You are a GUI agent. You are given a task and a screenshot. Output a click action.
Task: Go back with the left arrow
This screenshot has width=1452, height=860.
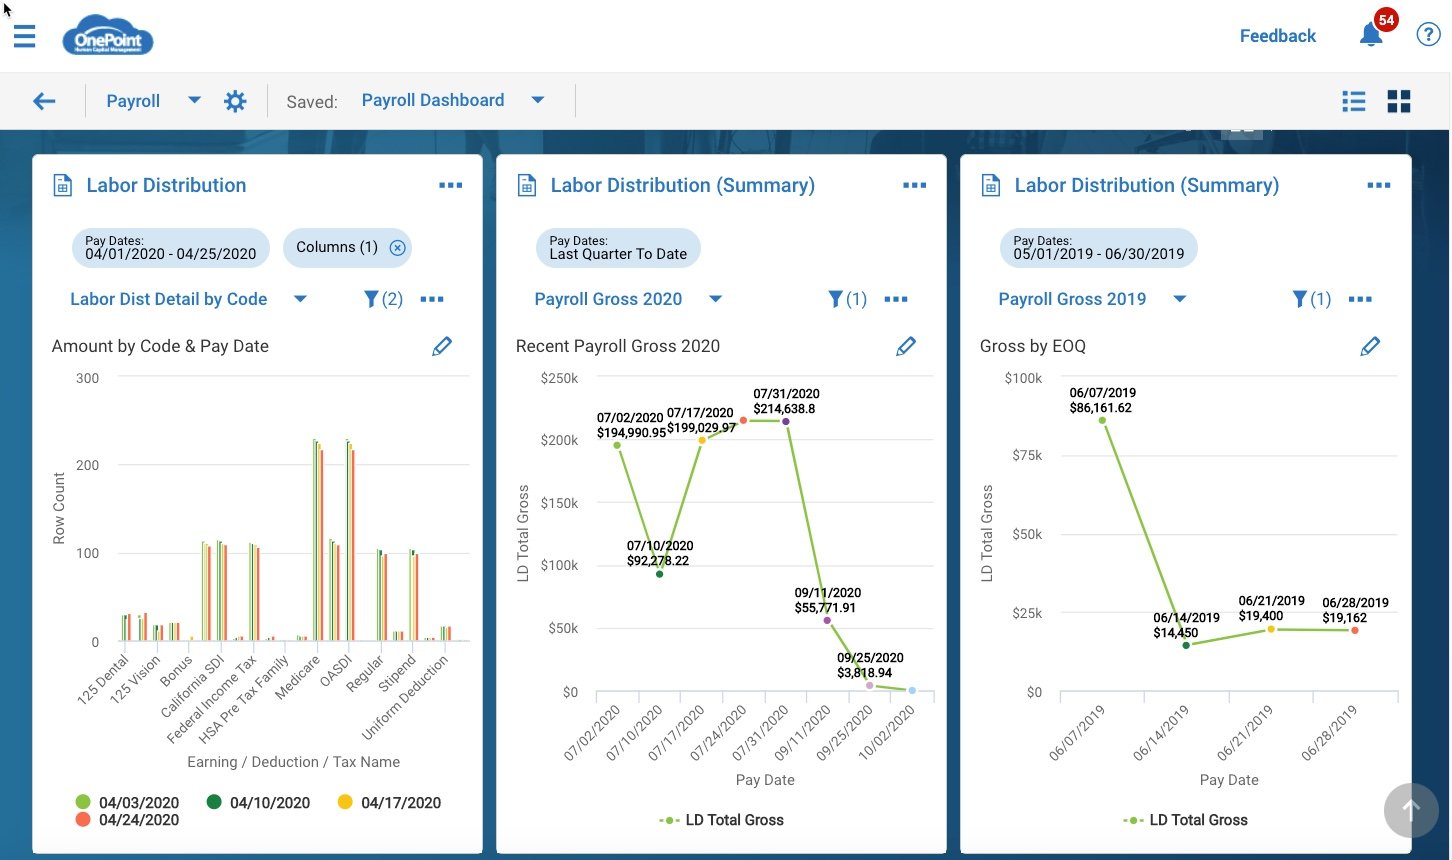click(44, 101)
